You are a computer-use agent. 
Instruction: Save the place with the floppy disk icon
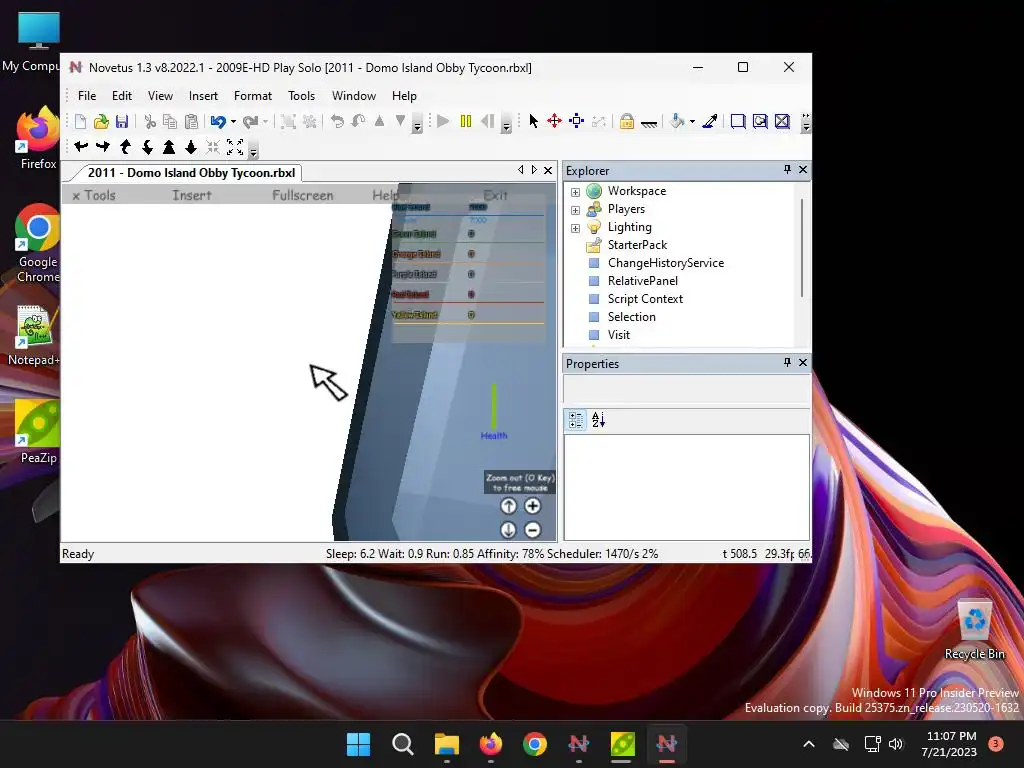pyautogui.click(x=122, y=121)
